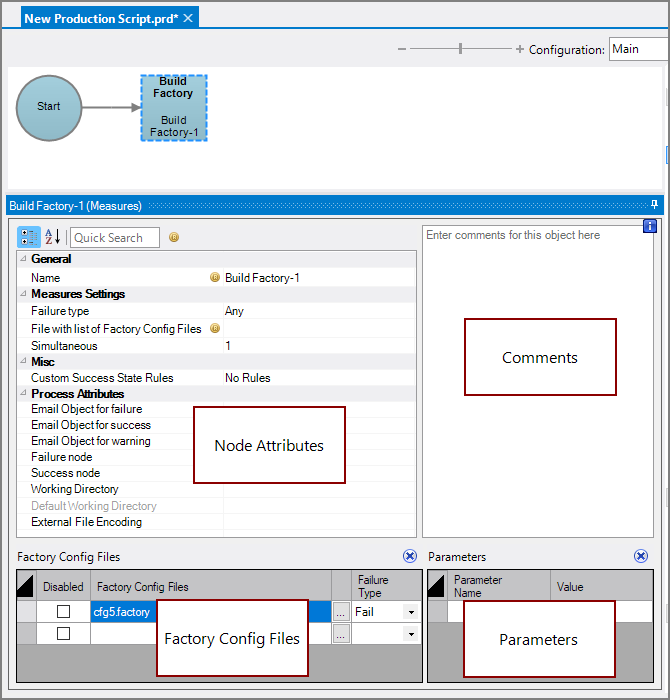The width and height of the screenshot is (670, 700).
Task: Select File with list of Factory Config Files
Action: [x=216, y=329]
